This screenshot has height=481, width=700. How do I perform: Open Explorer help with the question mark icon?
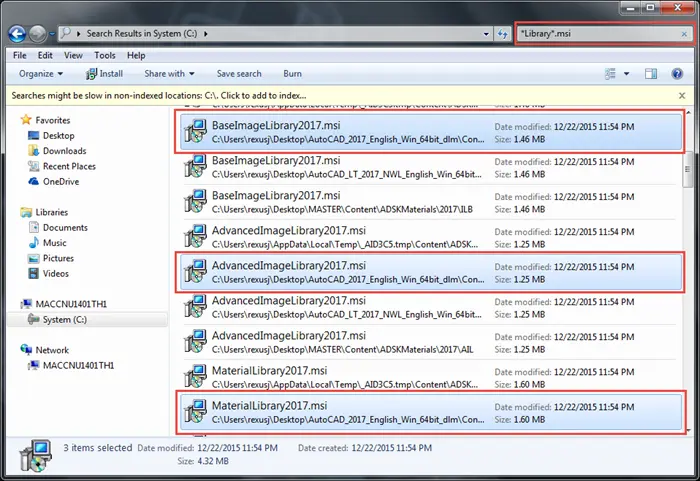click(679, 74)
